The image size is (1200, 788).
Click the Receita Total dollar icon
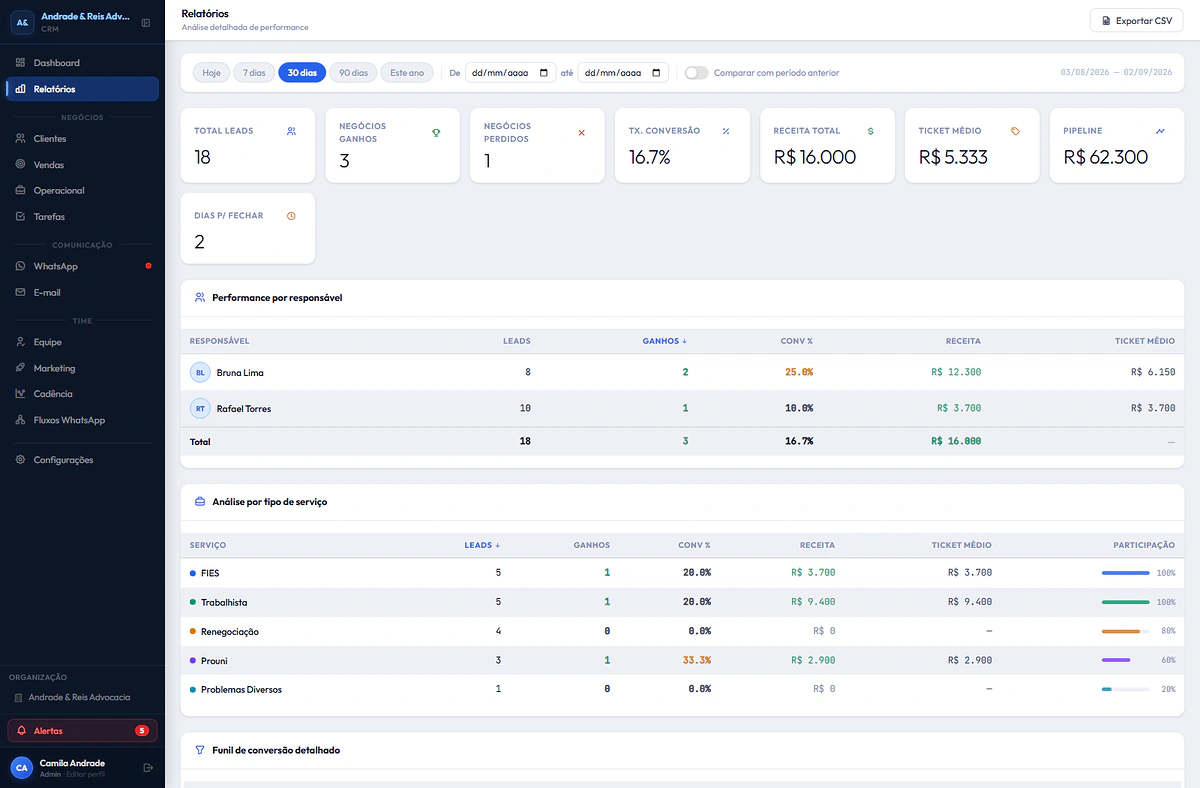[x=870, y=131]
